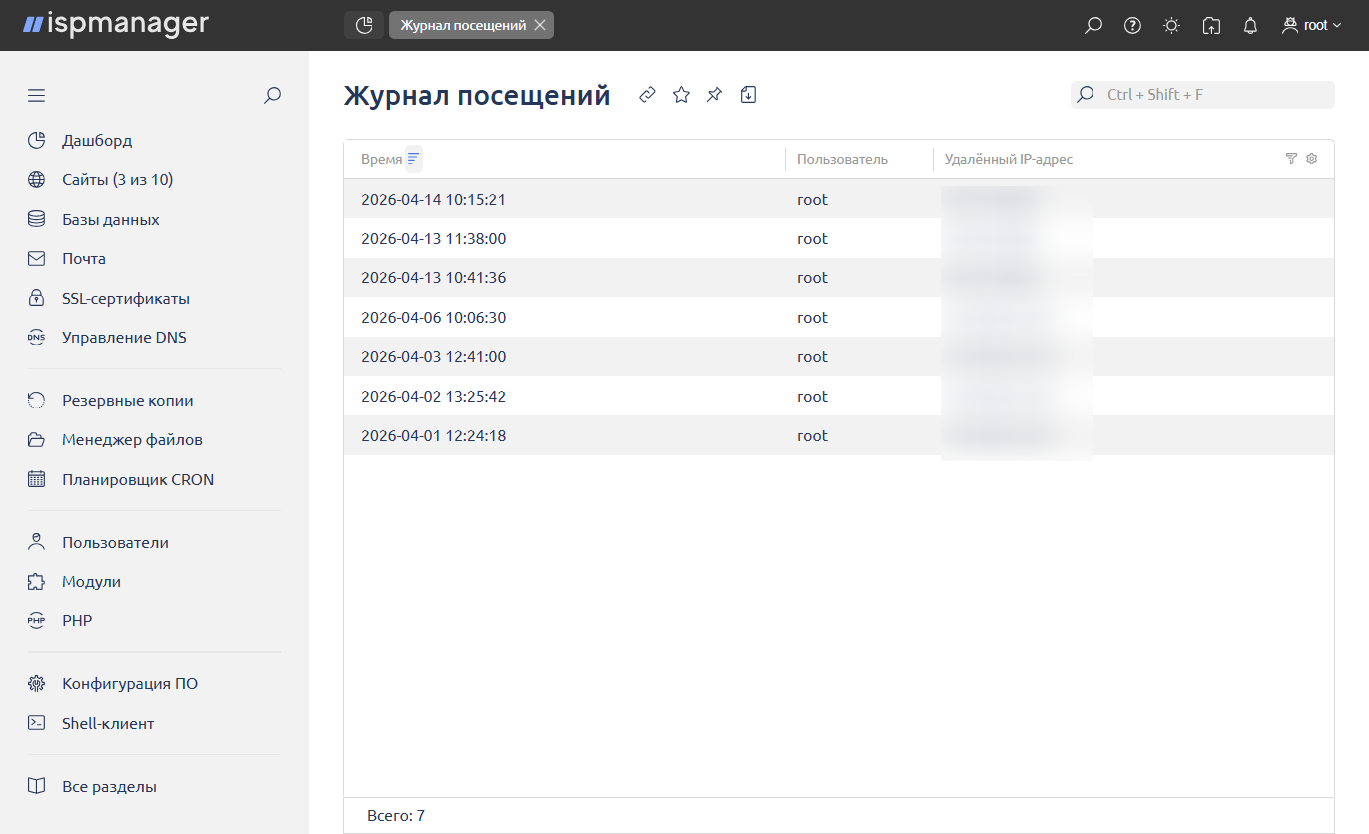Click the table filter funnel icon
Viewport: 1369px width, 834px height.
[x=1291, y=159]
